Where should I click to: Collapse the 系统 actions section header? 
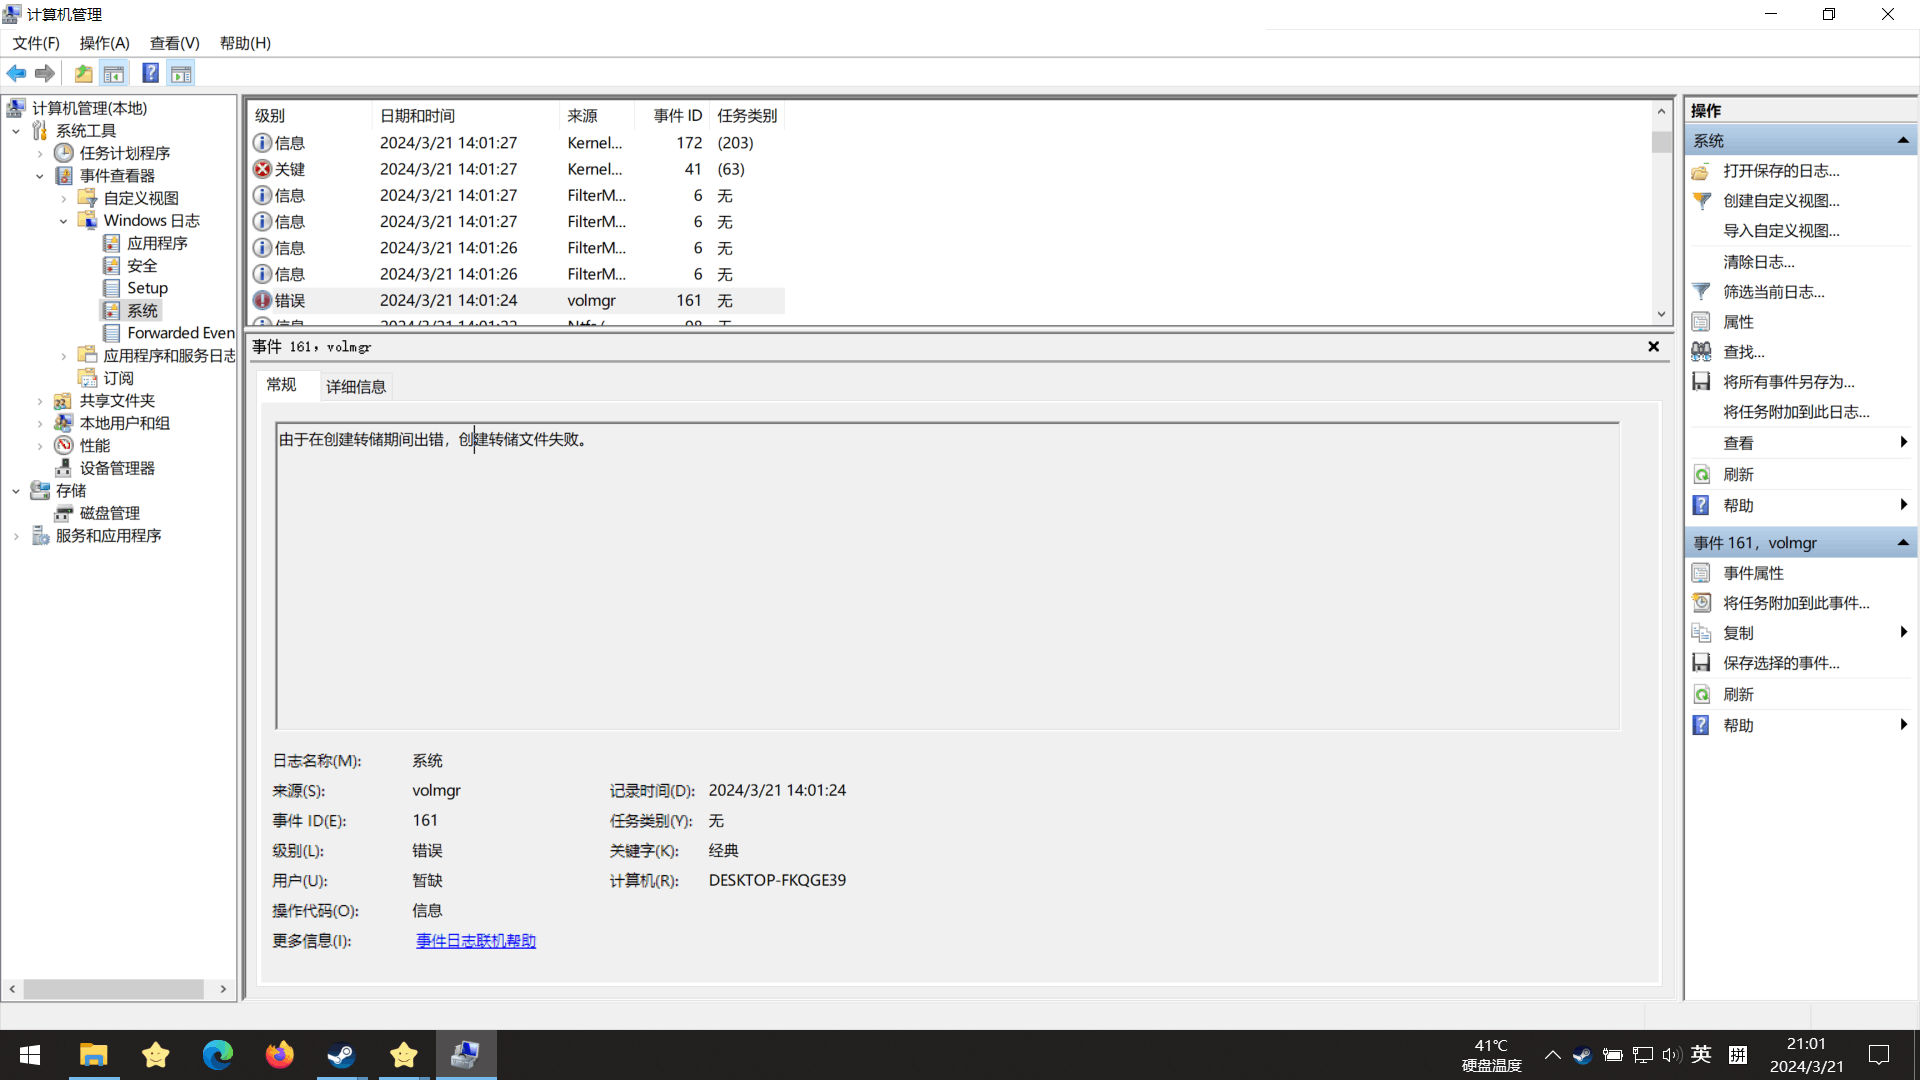[x=1902, y=141]
